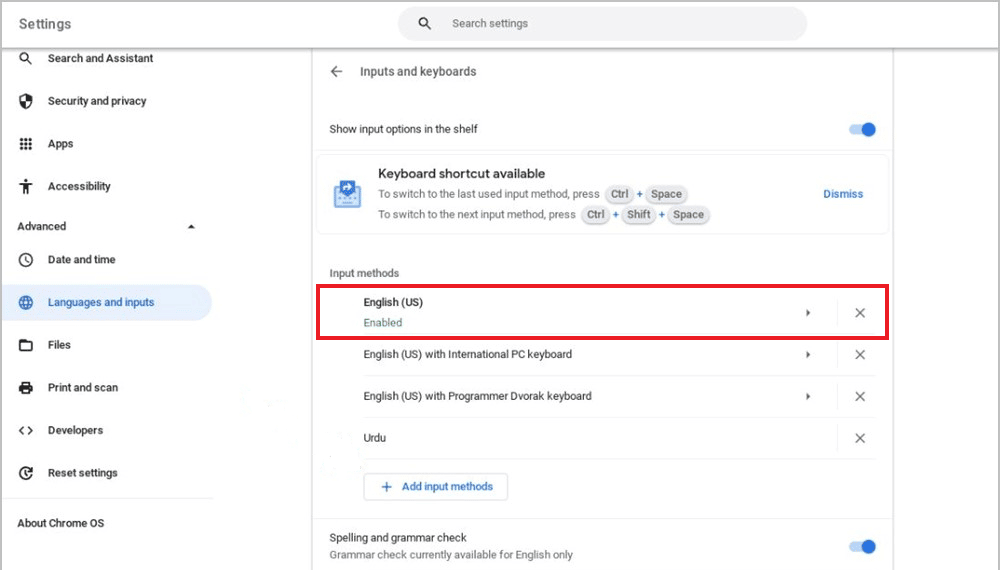1000x570 pixels.
Task: Remove International PC keyboard input method
Action: (860, 354)
